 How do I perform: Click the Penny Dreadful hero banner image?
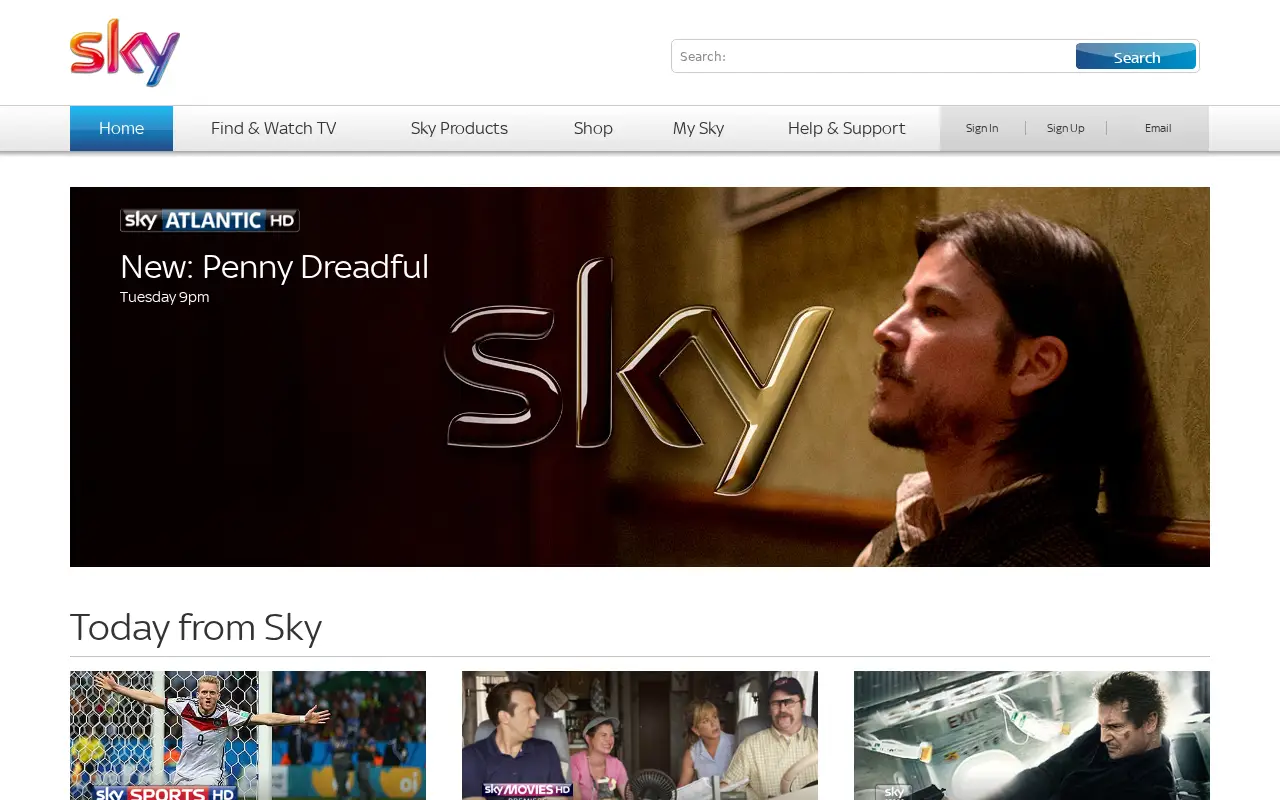(640, 377)
